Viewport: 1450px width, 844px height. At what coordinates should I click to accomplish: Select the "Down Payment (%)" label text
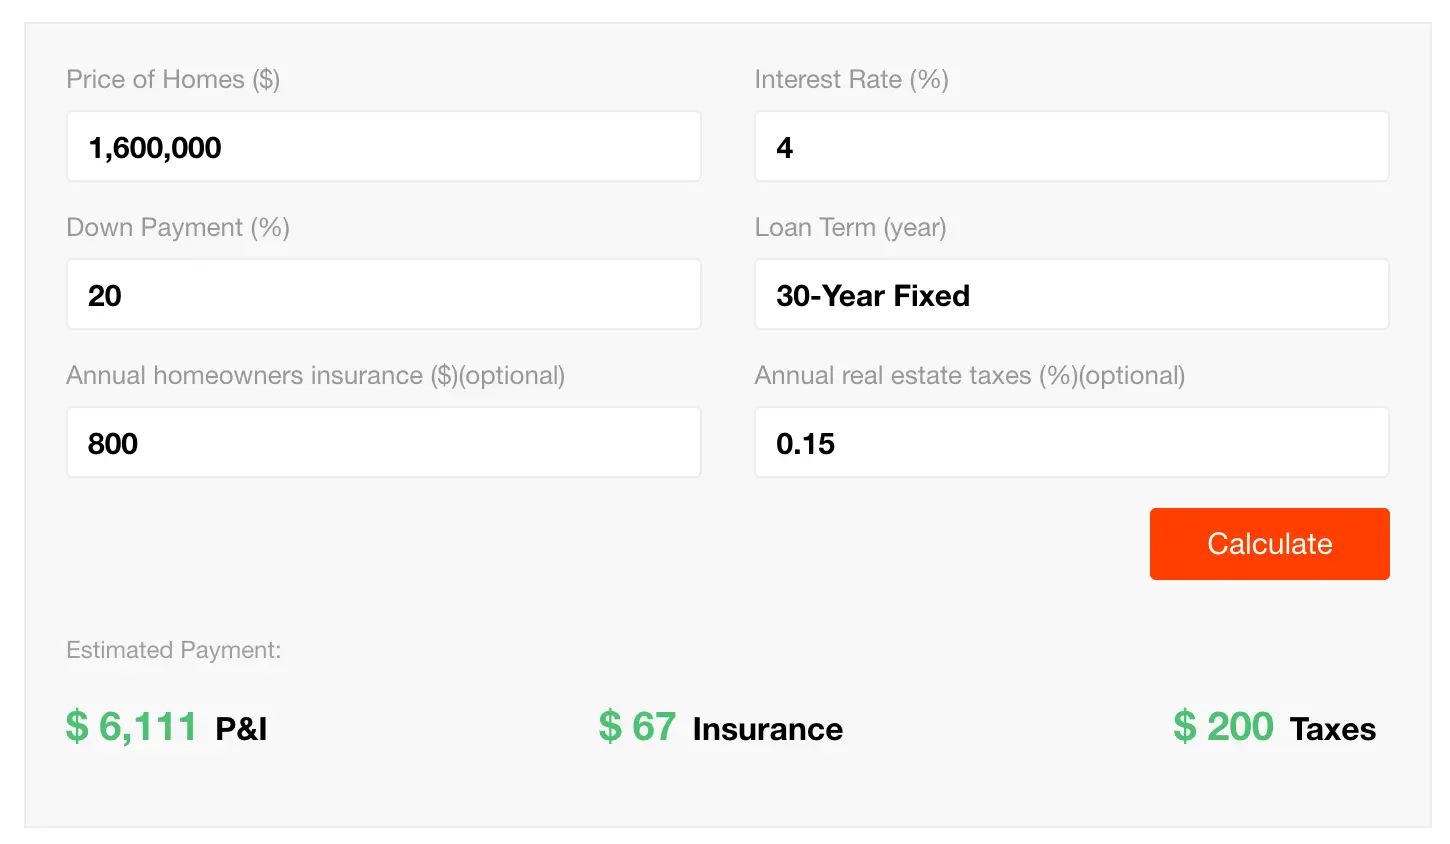pyautogui.click(x=178, y=227)
